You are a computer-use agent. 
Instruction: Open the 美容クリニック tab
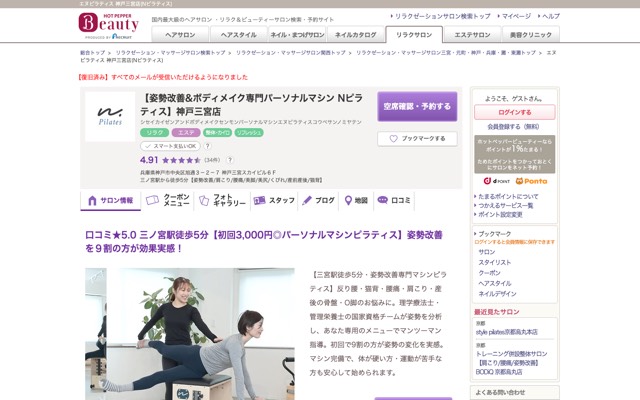pyautogui.click(x=531, y=35)
